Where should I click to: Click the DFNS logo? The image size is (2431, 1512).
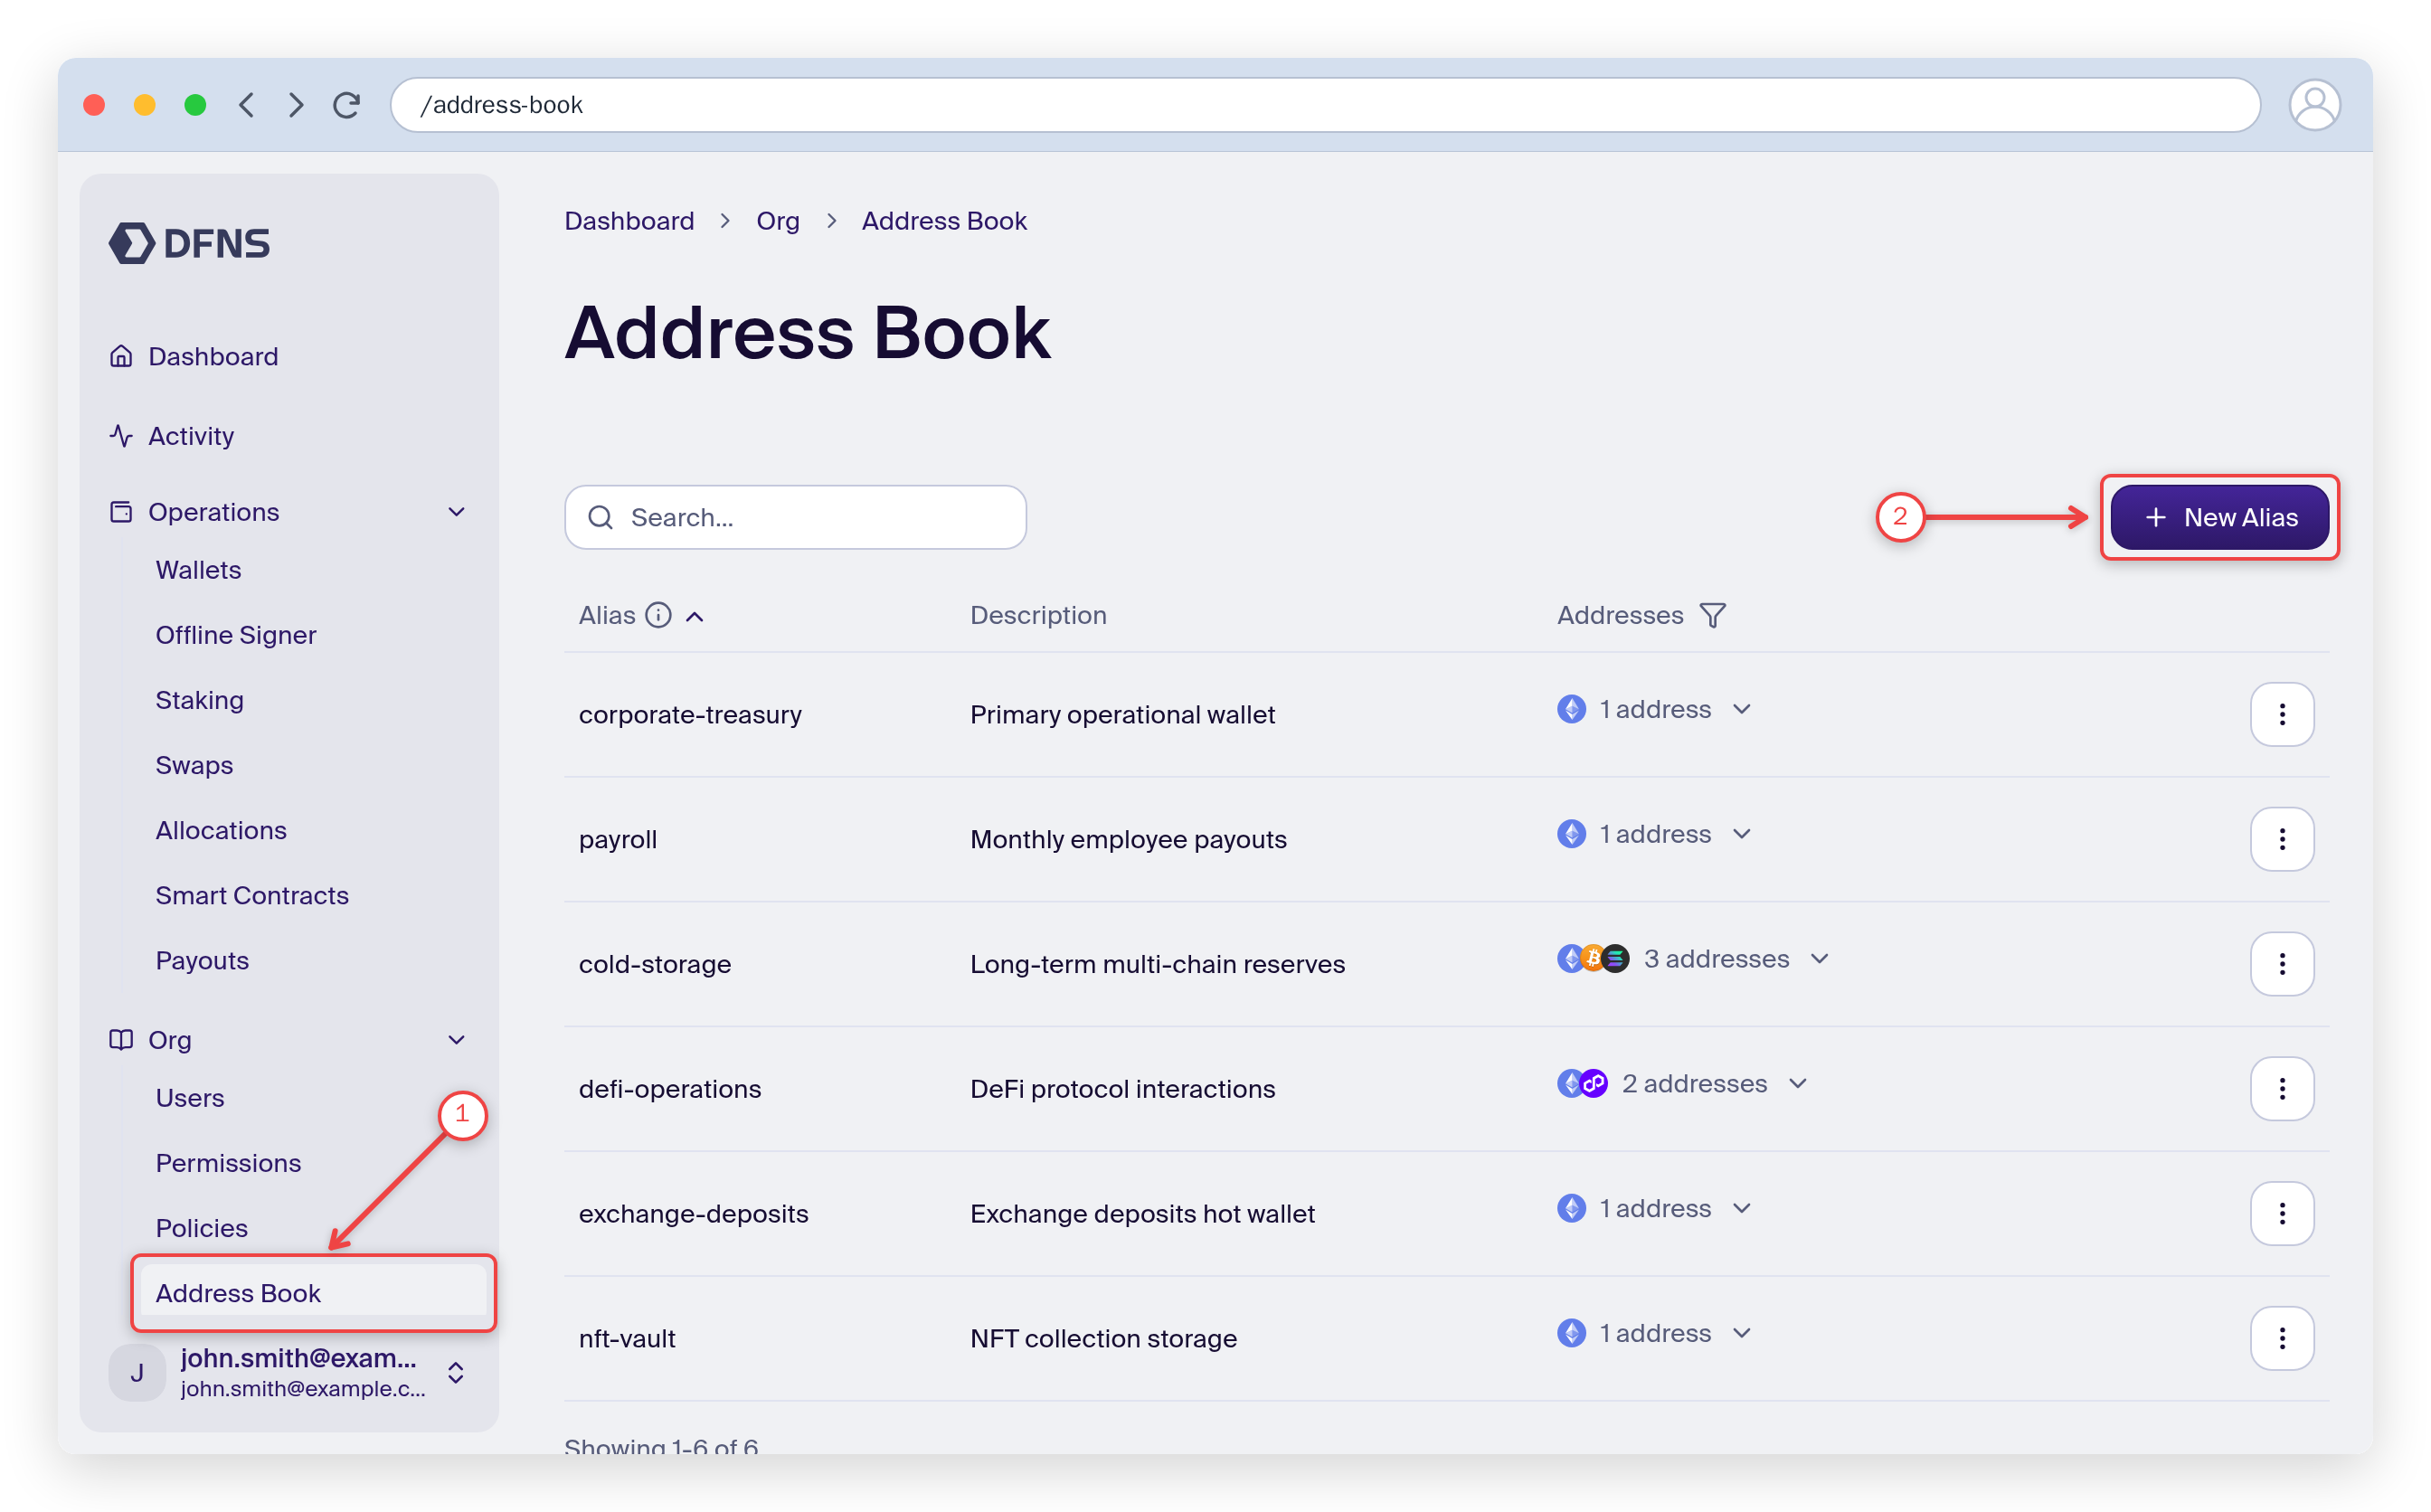point(189,243)
